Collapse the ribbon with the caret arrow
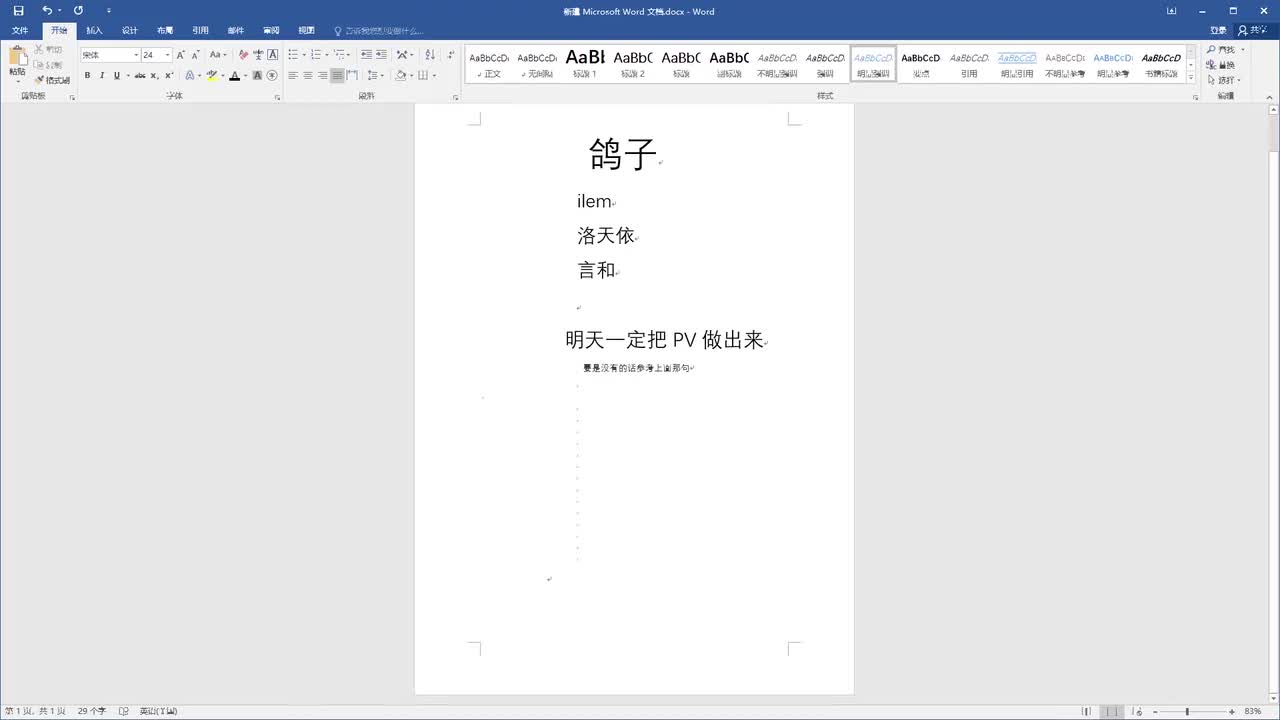Screen dimensions: 1280x720 click(1270, 97)
